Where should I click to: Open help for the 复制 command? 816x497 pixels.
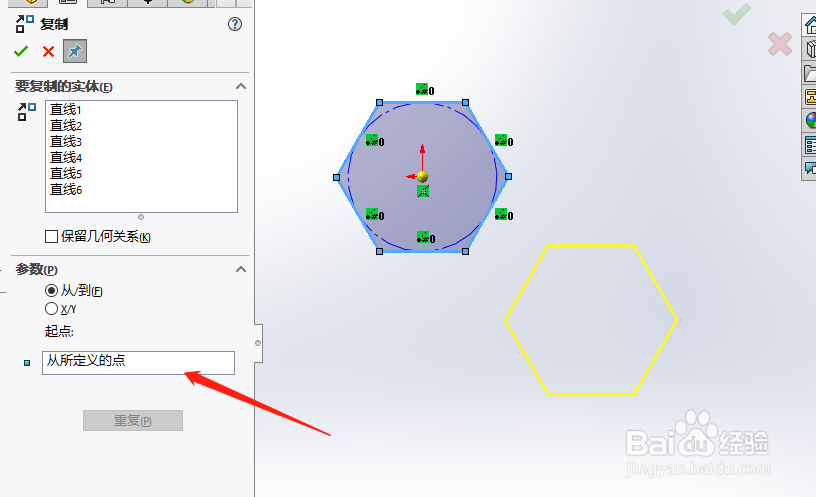tap(235, 24)
